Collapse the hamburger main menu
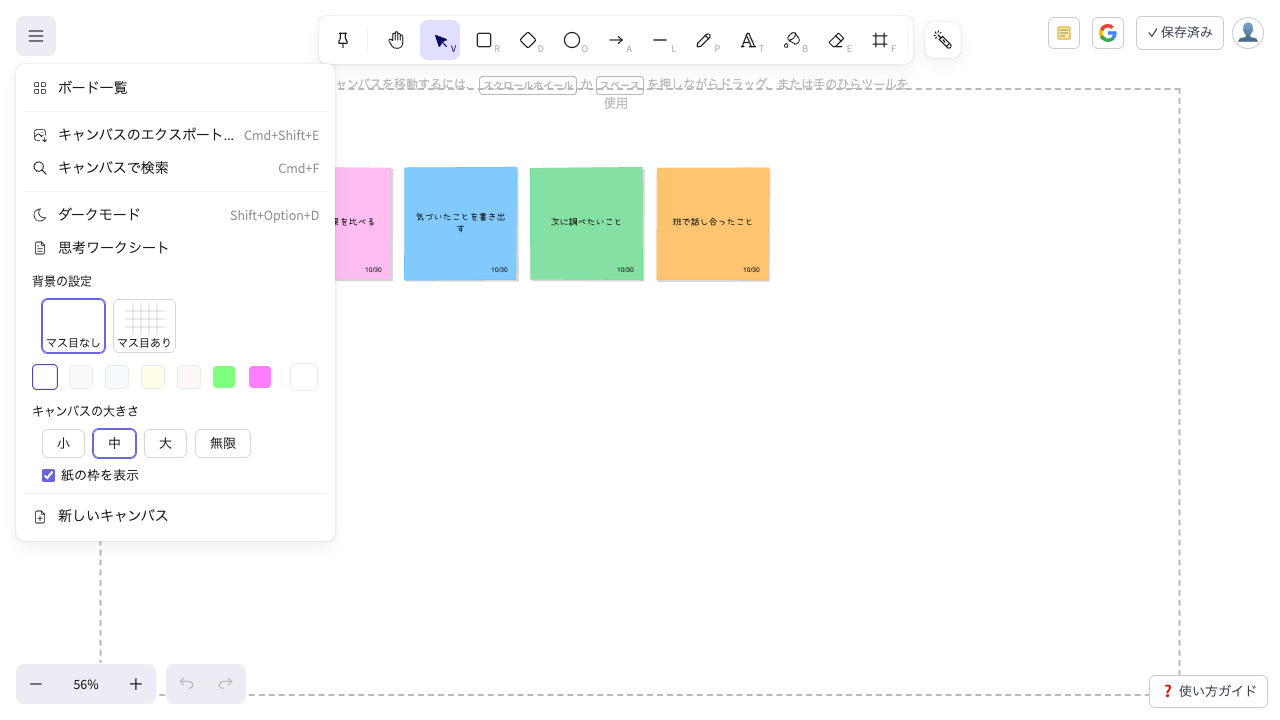 pyautogui.click(x=36, y=36)
